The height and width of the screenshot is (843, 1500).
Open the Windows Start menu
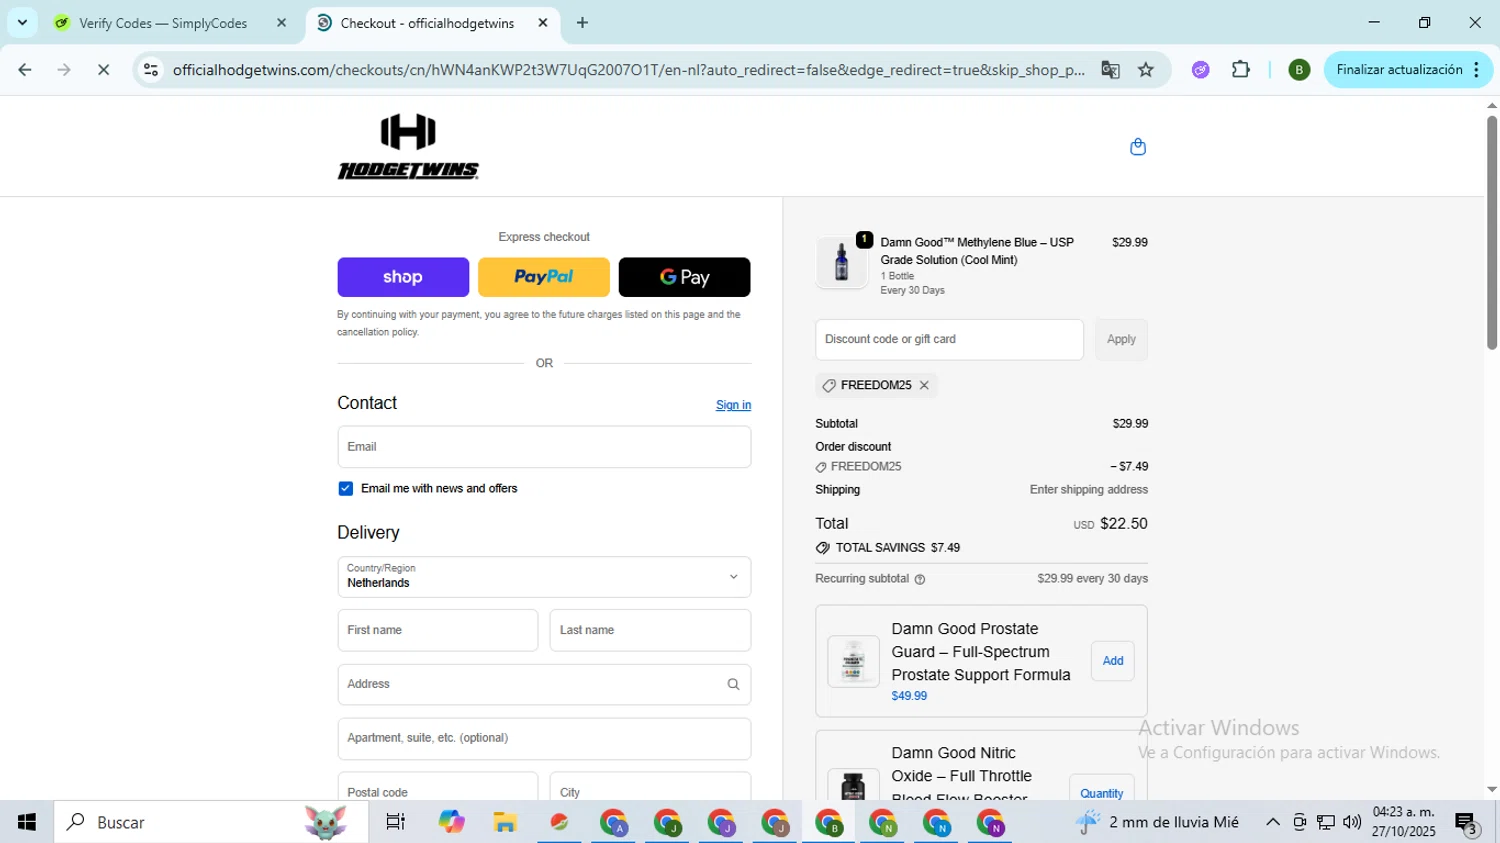(x=26, y=822)
